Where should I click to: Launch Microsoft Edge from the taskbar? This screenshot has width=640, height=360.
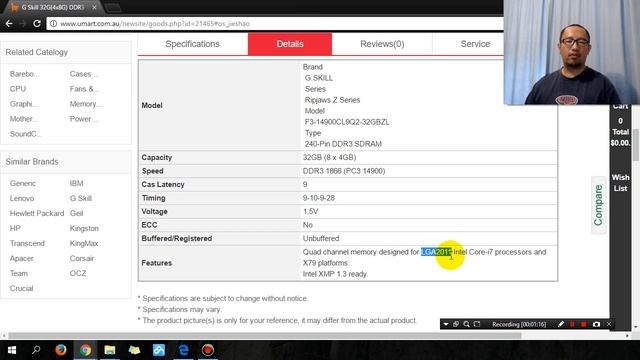(x=183, y=350)
